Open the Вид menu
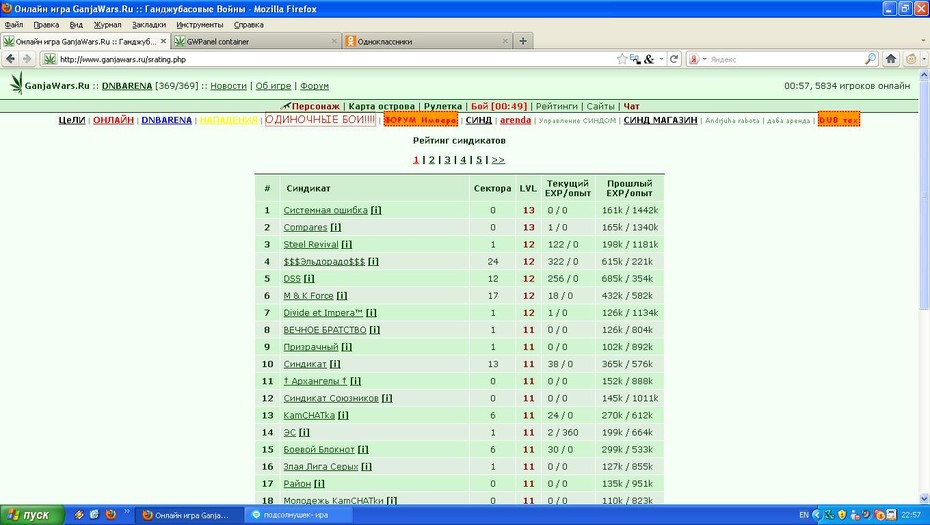 (76, 25)
